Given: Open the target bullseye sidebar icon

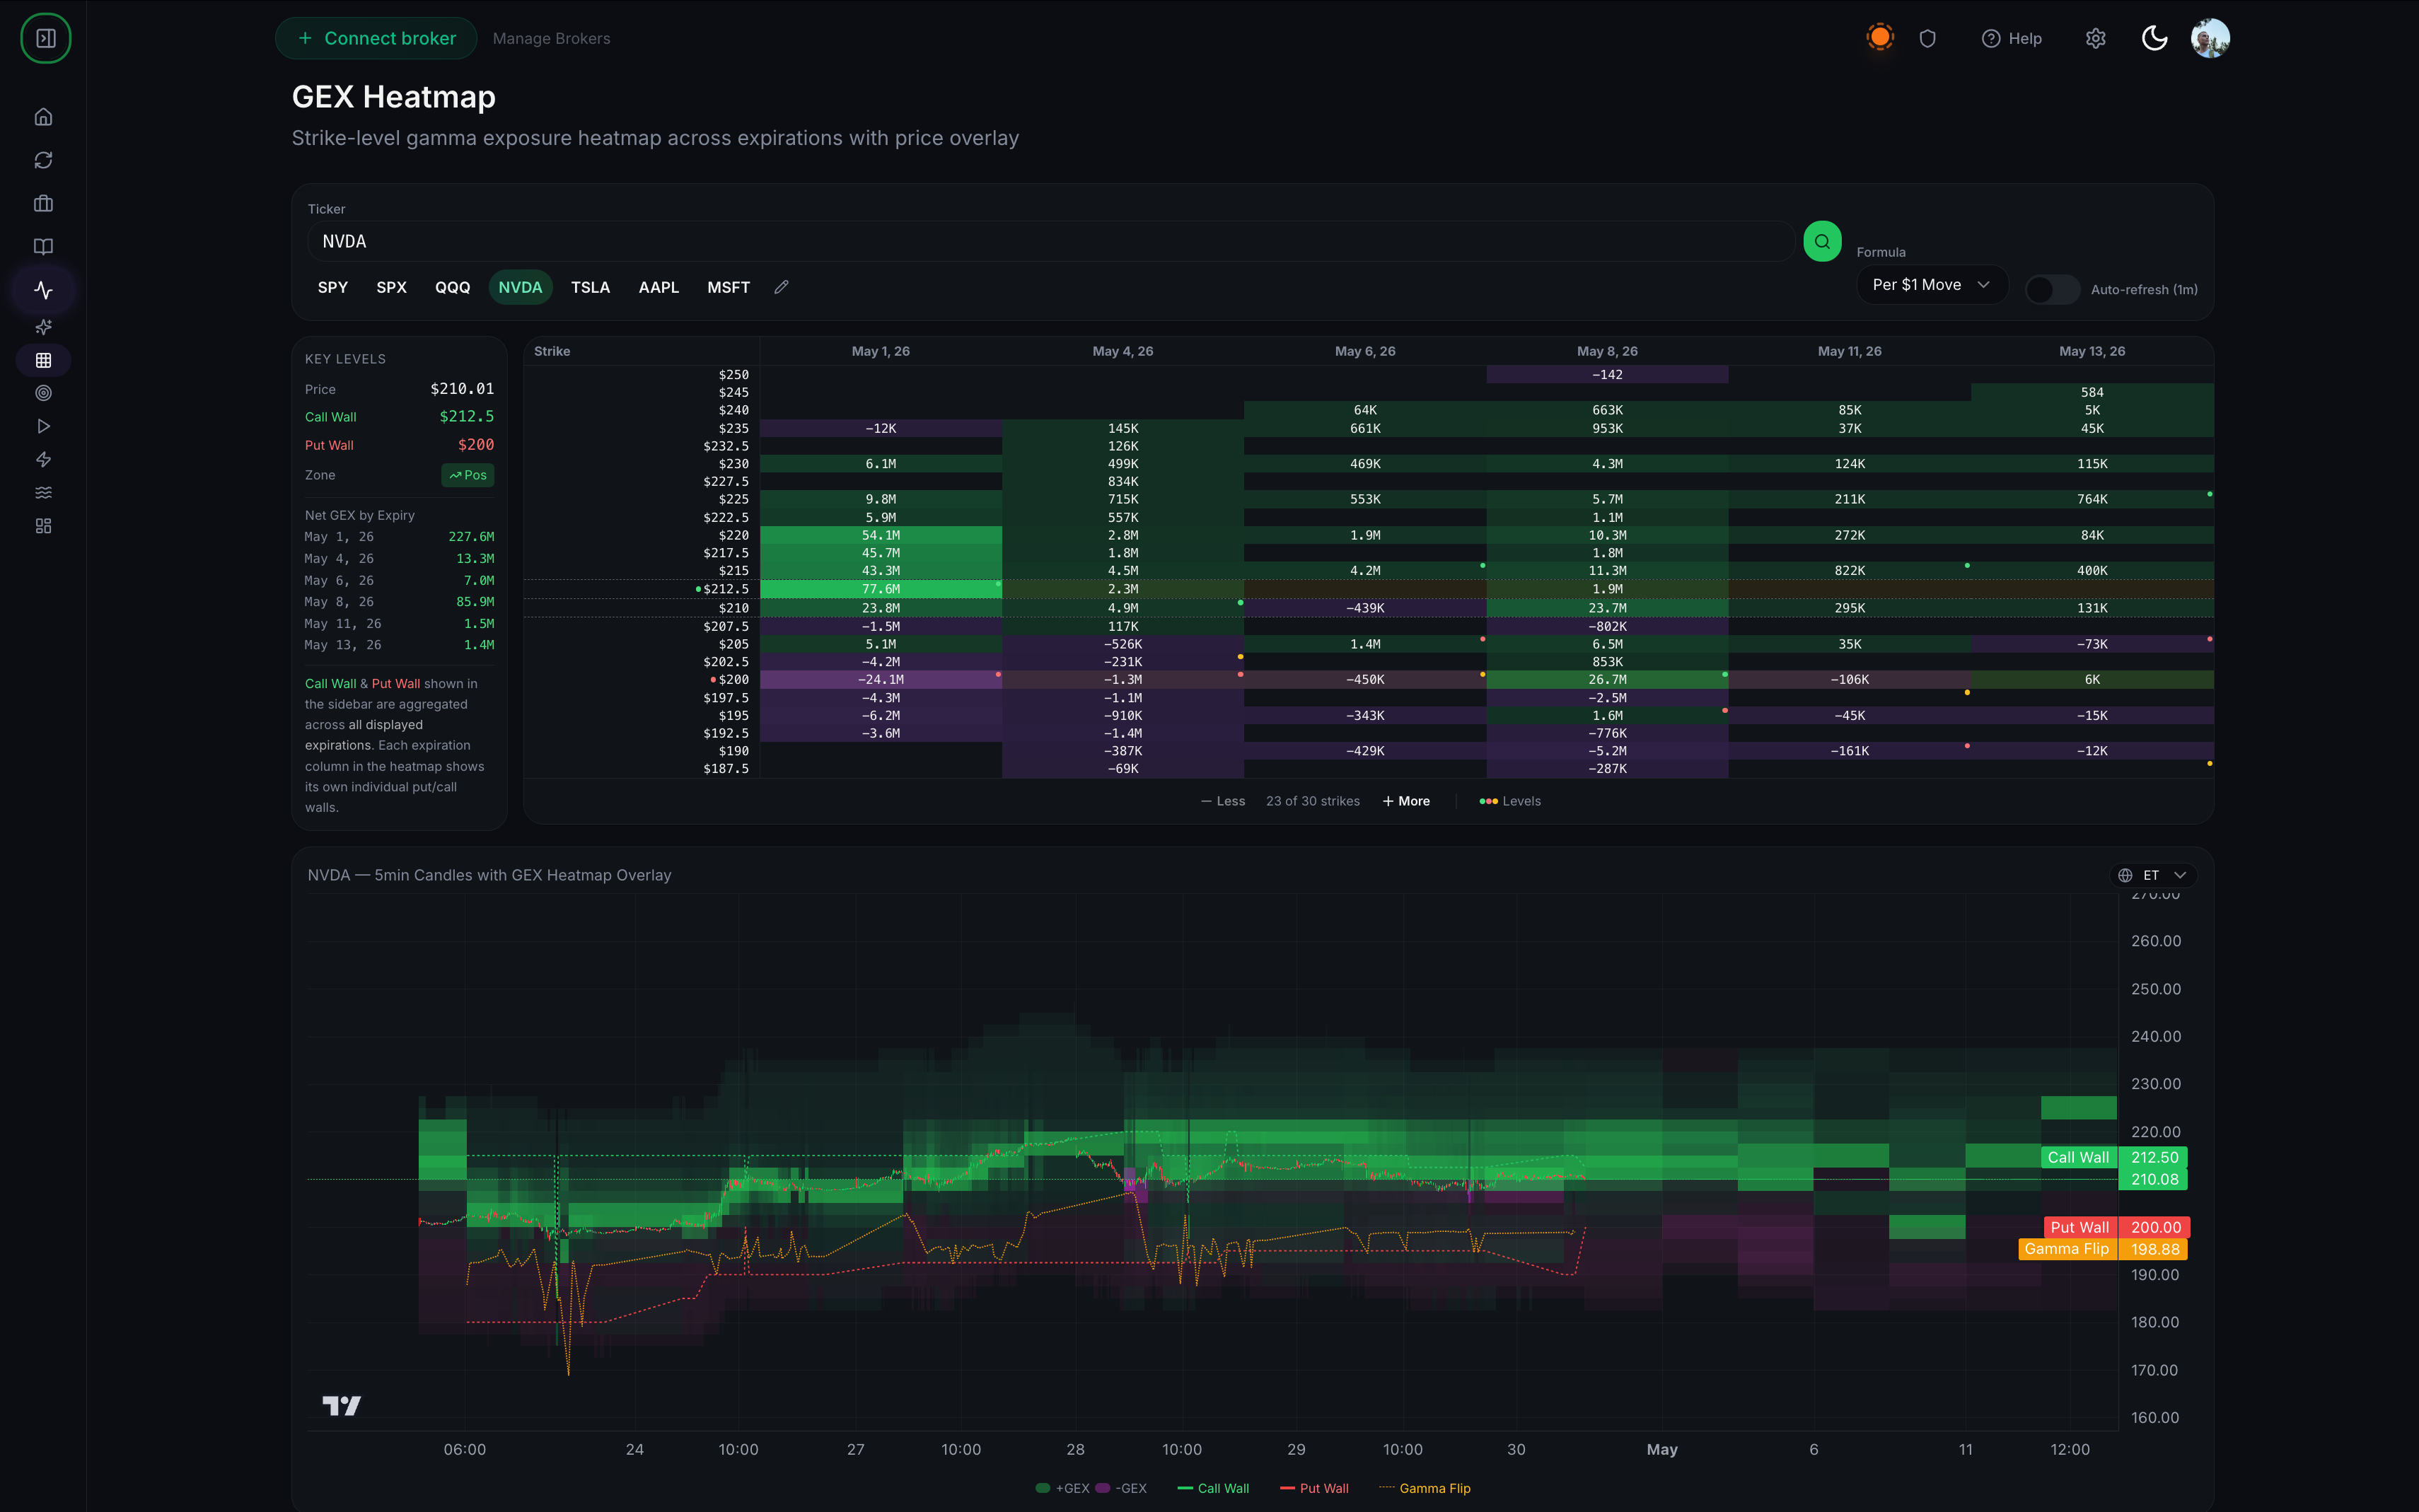Looking at the screenshot, I should tap(43, 393).
